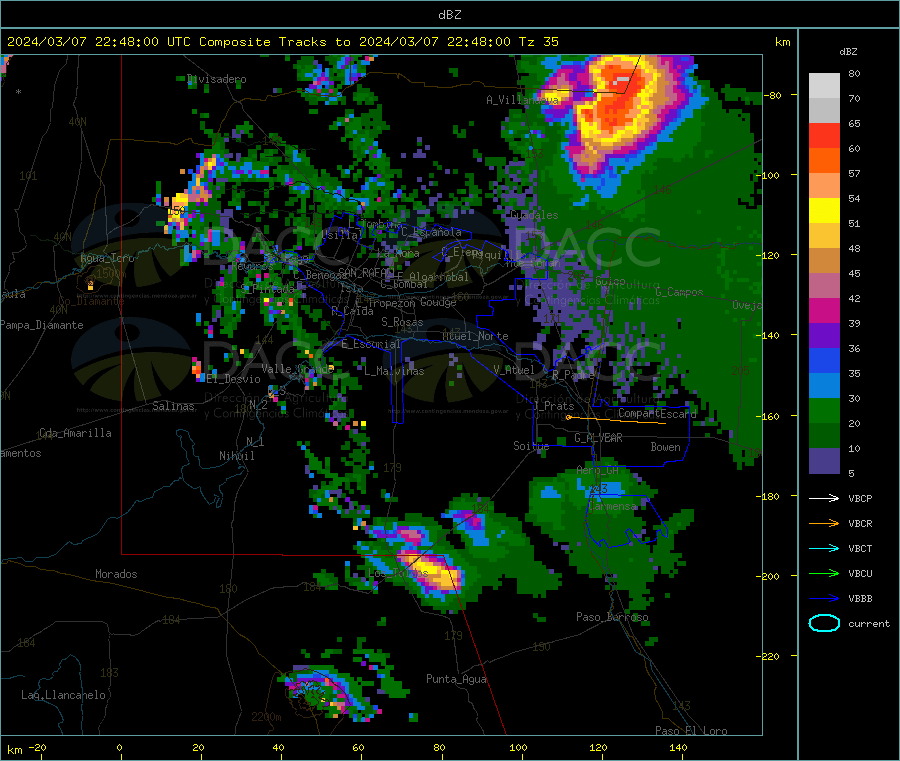
Task: Select the bright yellow swatch in the legend
Action: pos(824,211)
